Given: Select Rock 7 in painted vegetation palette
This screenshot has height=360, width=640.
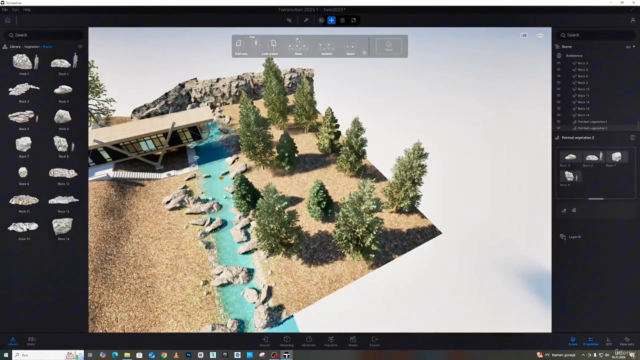Looking at the screenshot, I should 617,157.
